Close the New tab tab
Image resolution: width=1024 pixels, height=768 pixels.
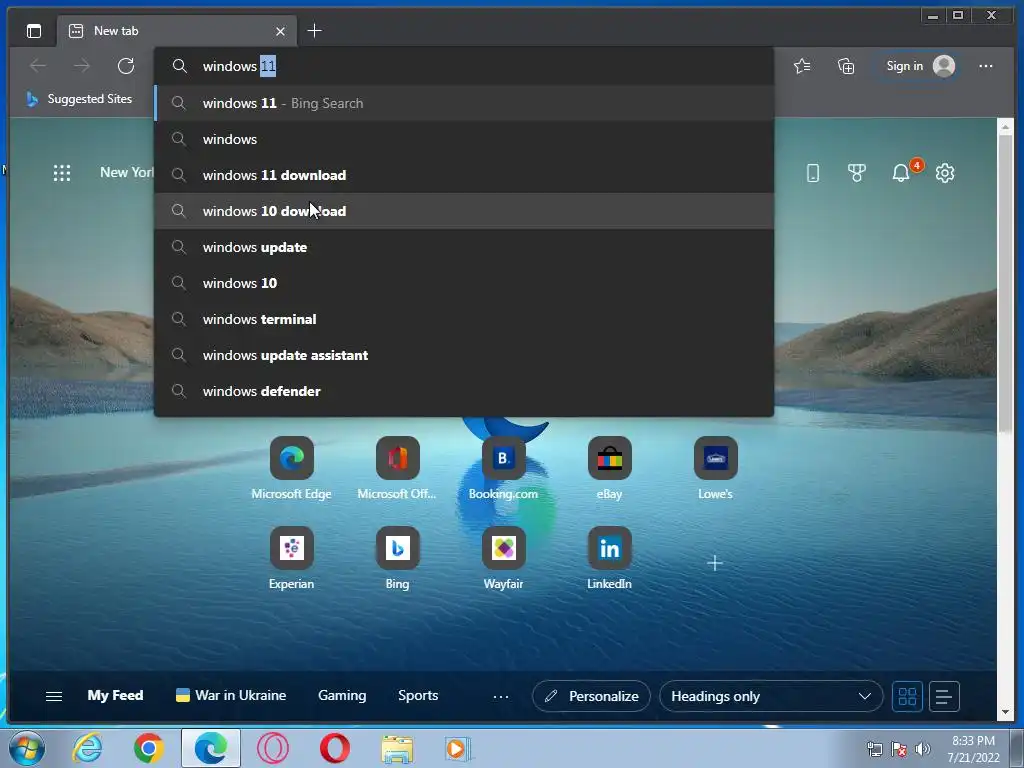[280, 31]
